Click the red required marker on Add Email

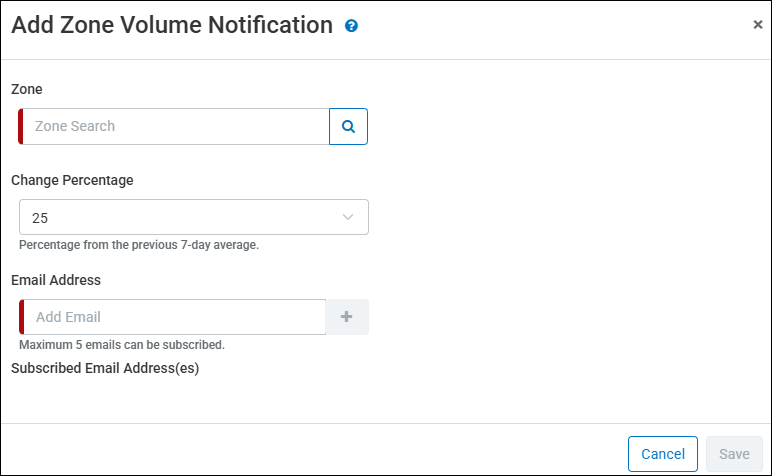(21, 317)
